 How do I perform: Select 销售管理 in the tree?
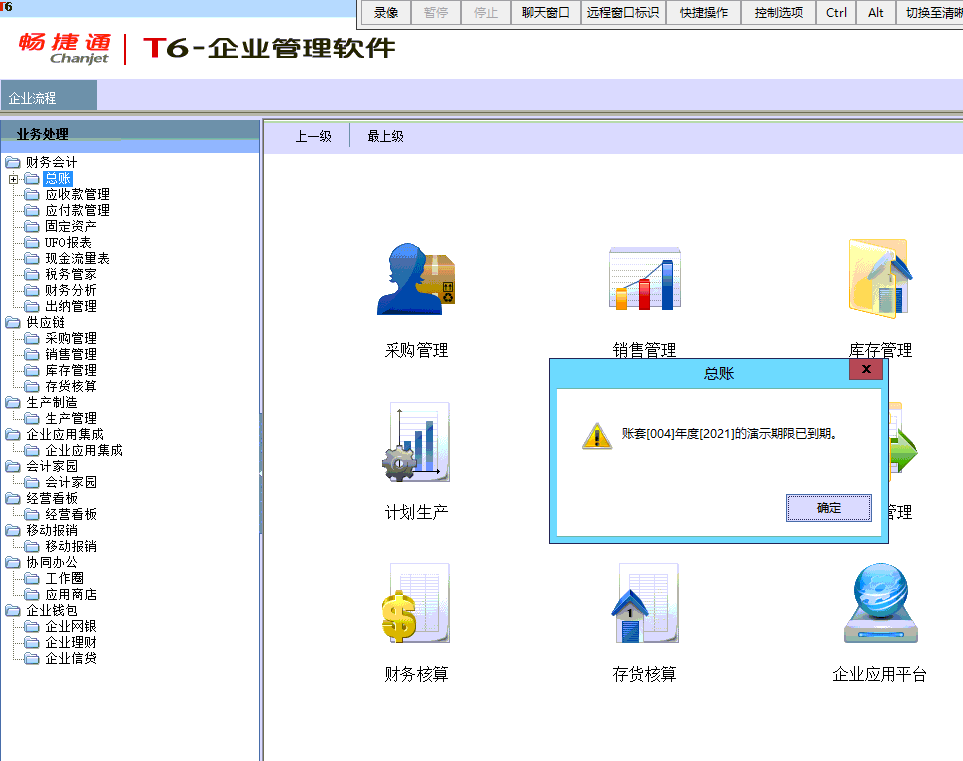click(x=71, y=354)
